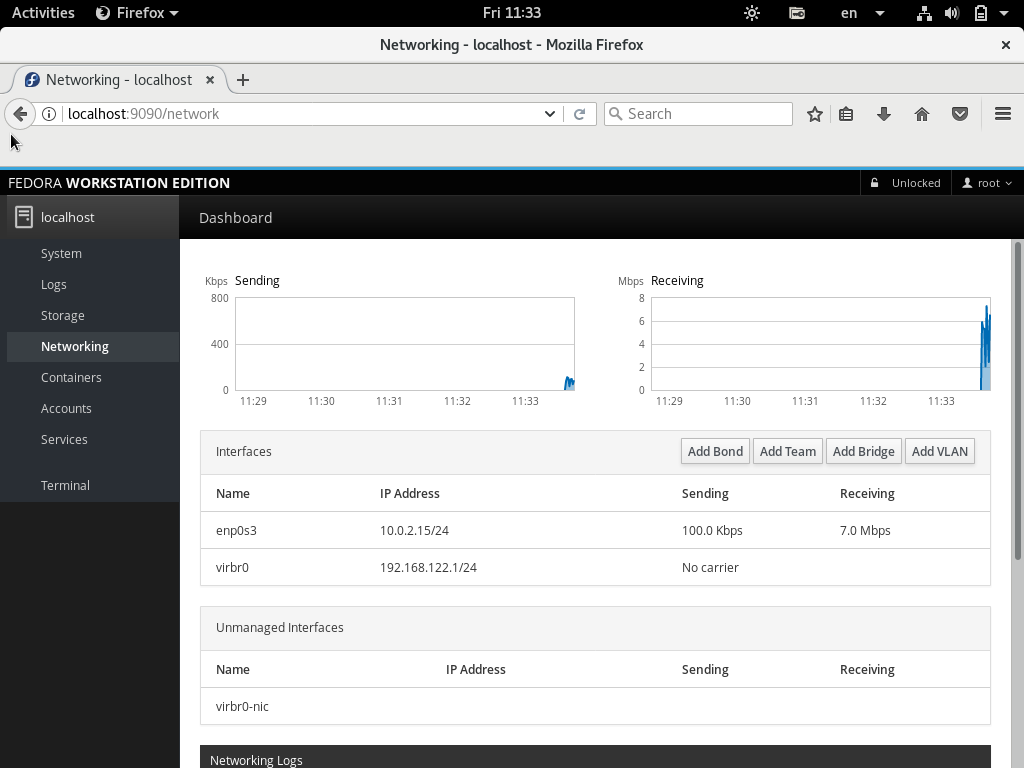Image resolution: width=1024 pixels, height=768 pixels.
Task: Click the Add Bridge button
Action: [x=863, y=451]
